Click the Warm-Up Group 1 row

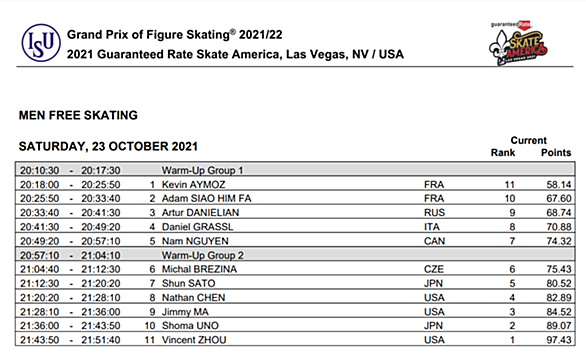(x=295, y=170)
